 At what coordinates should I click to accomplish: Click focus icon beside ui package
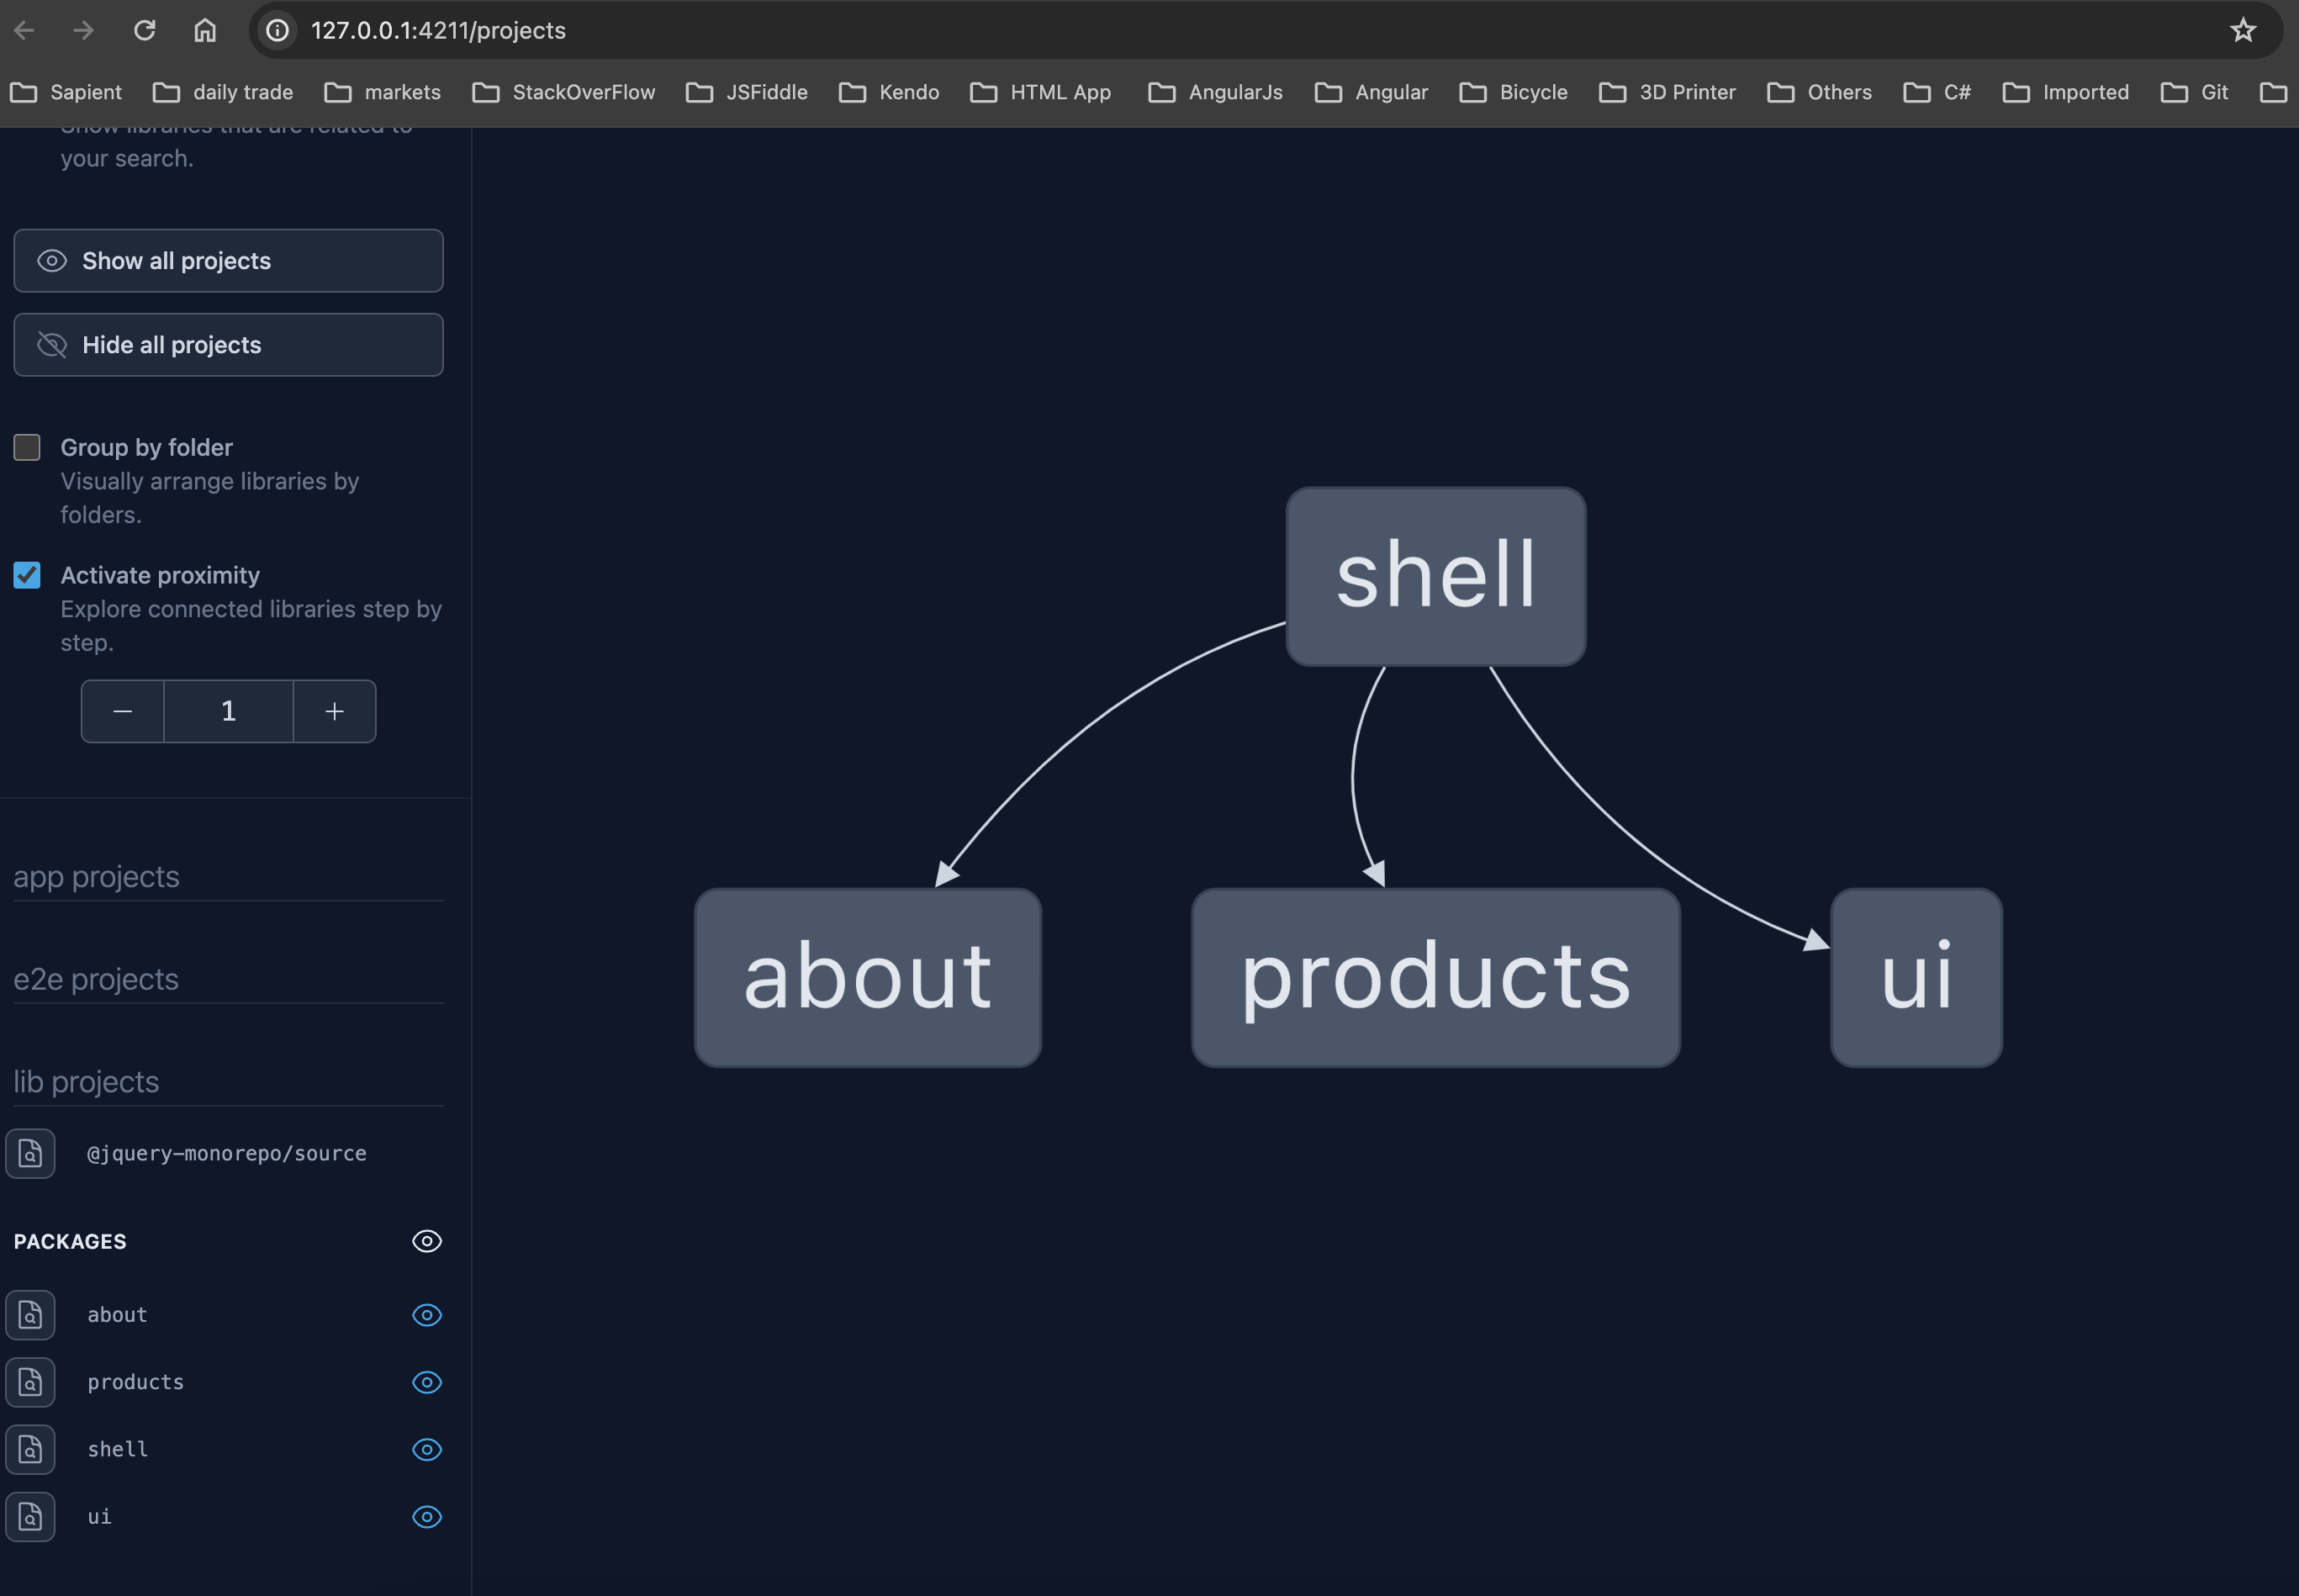(30, 1517)
